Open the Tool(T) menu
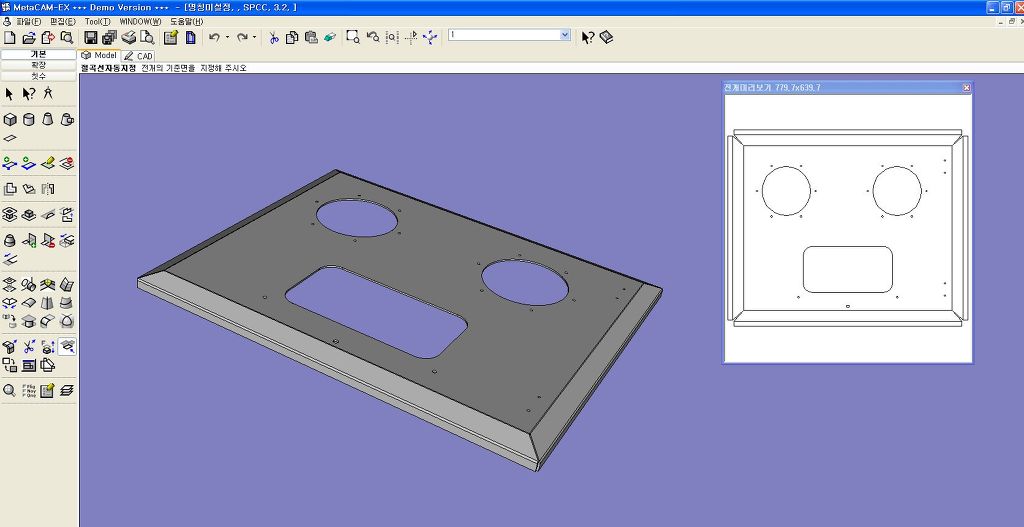This screenshot has height=527, width=1024. point(97,21)
